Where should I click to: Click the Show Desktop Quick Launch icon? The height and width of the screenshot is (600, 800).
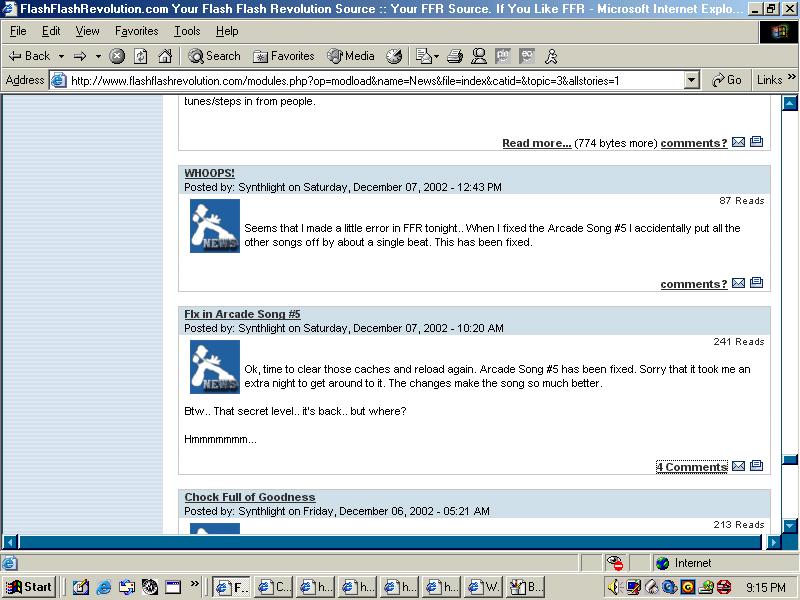click(x=81, y=587)
